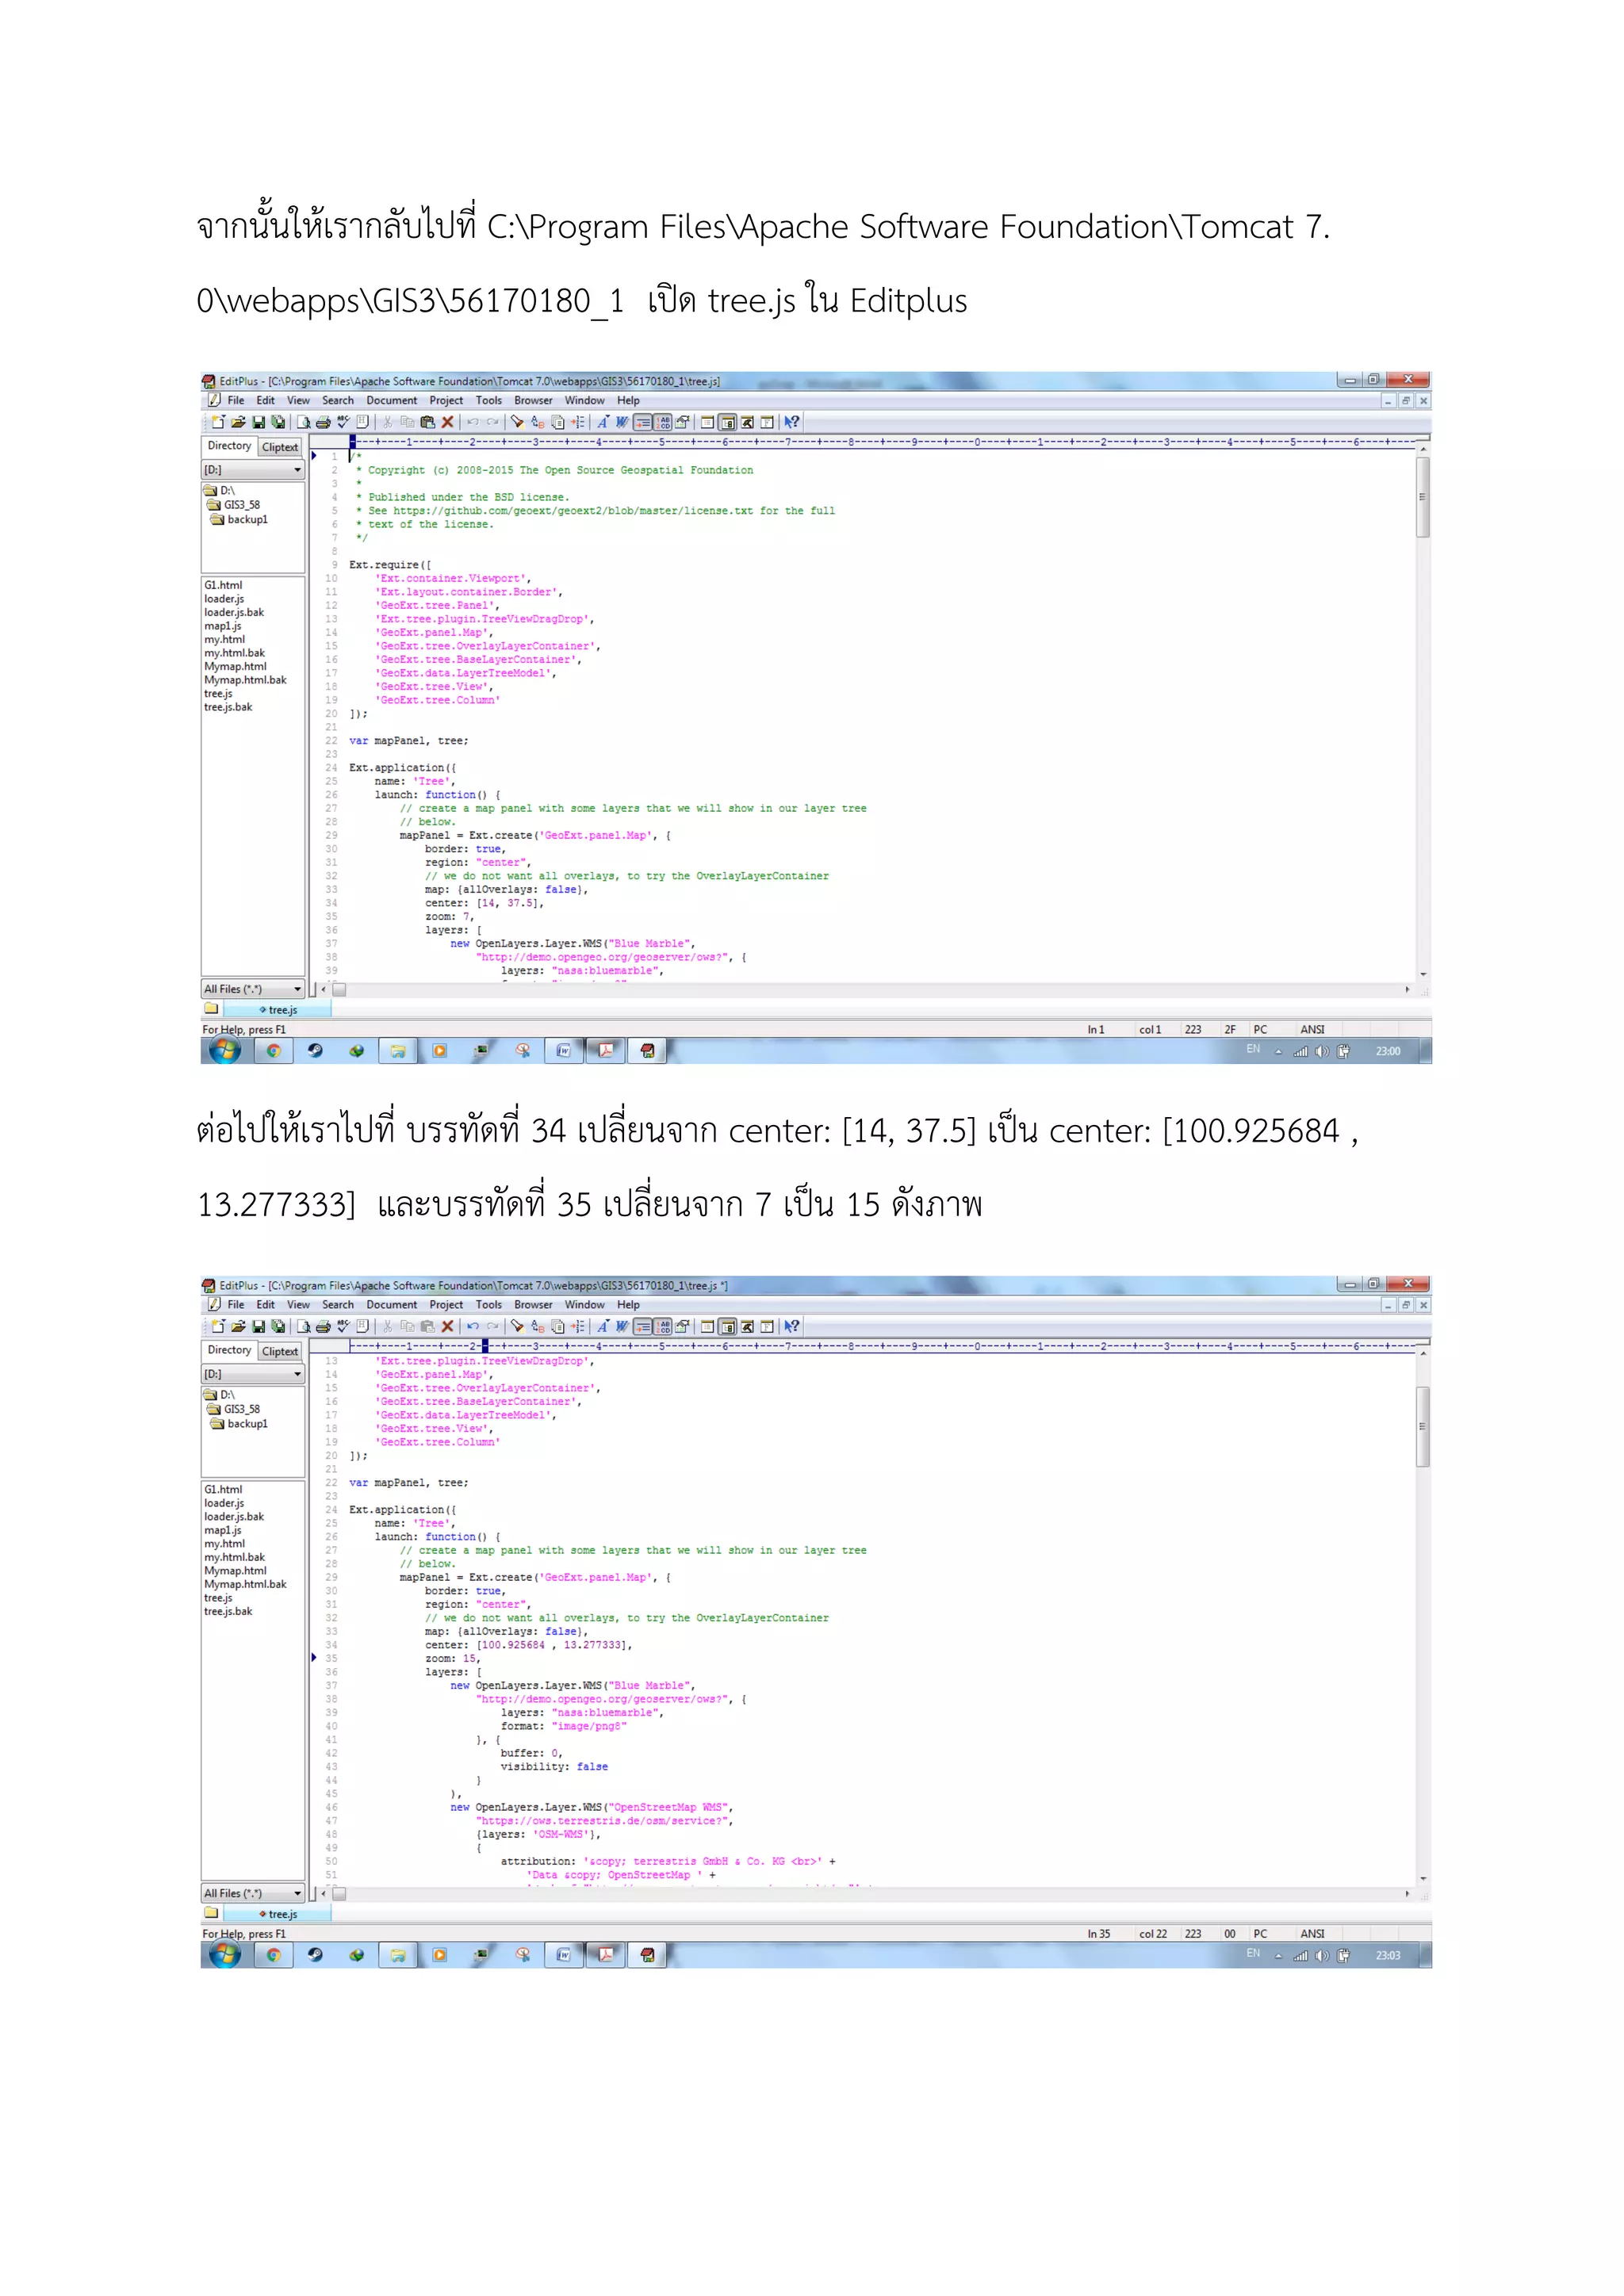Click Redo icon in lower EditPlus toolbar
The width and height of the screenshot is (1624, 2296).
[x=493, y=1326]
